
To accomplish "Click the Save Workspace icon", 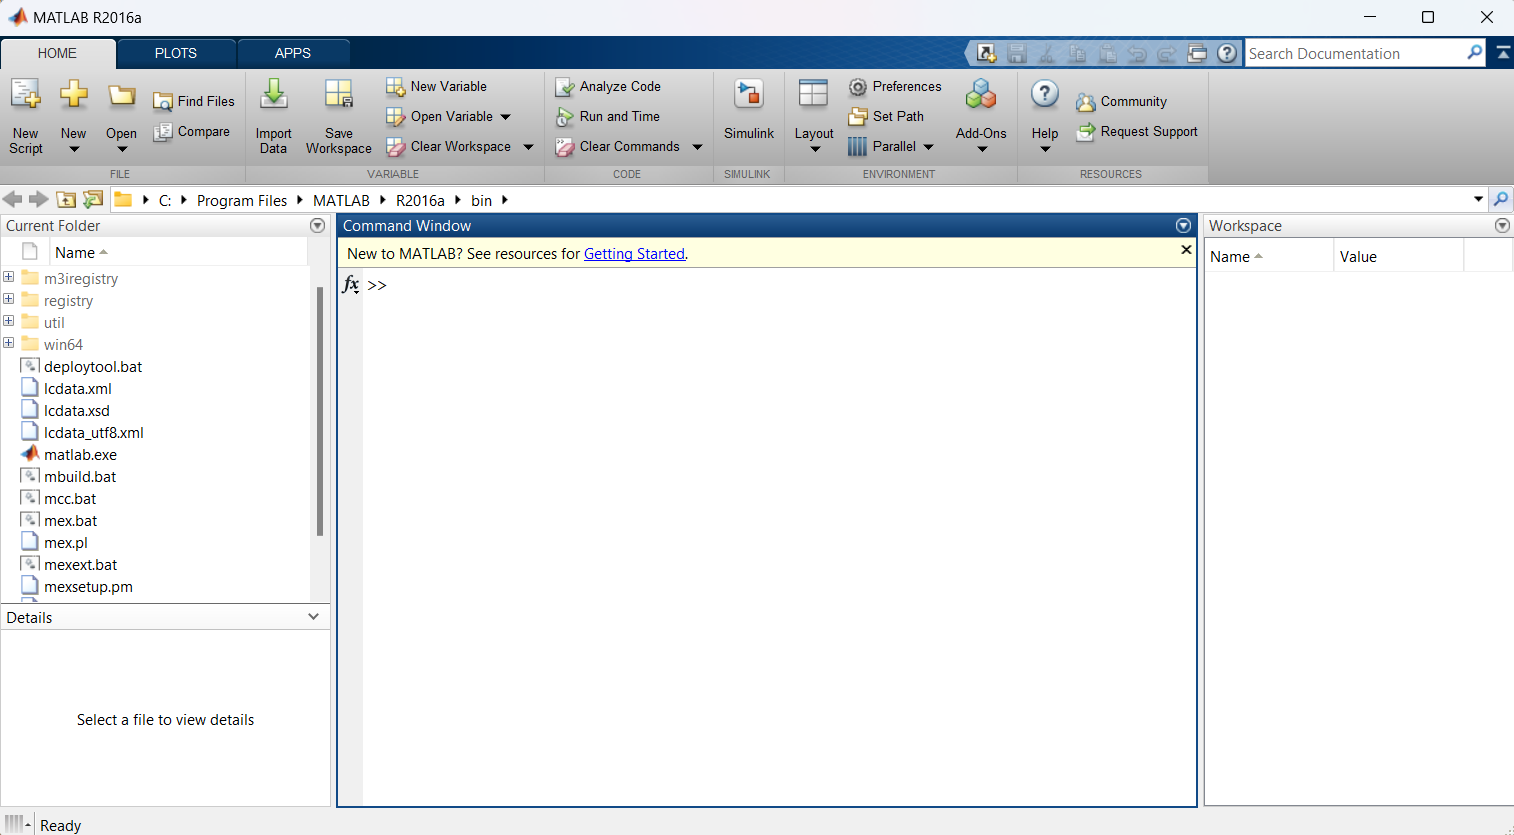I will [x=339, y=95].
